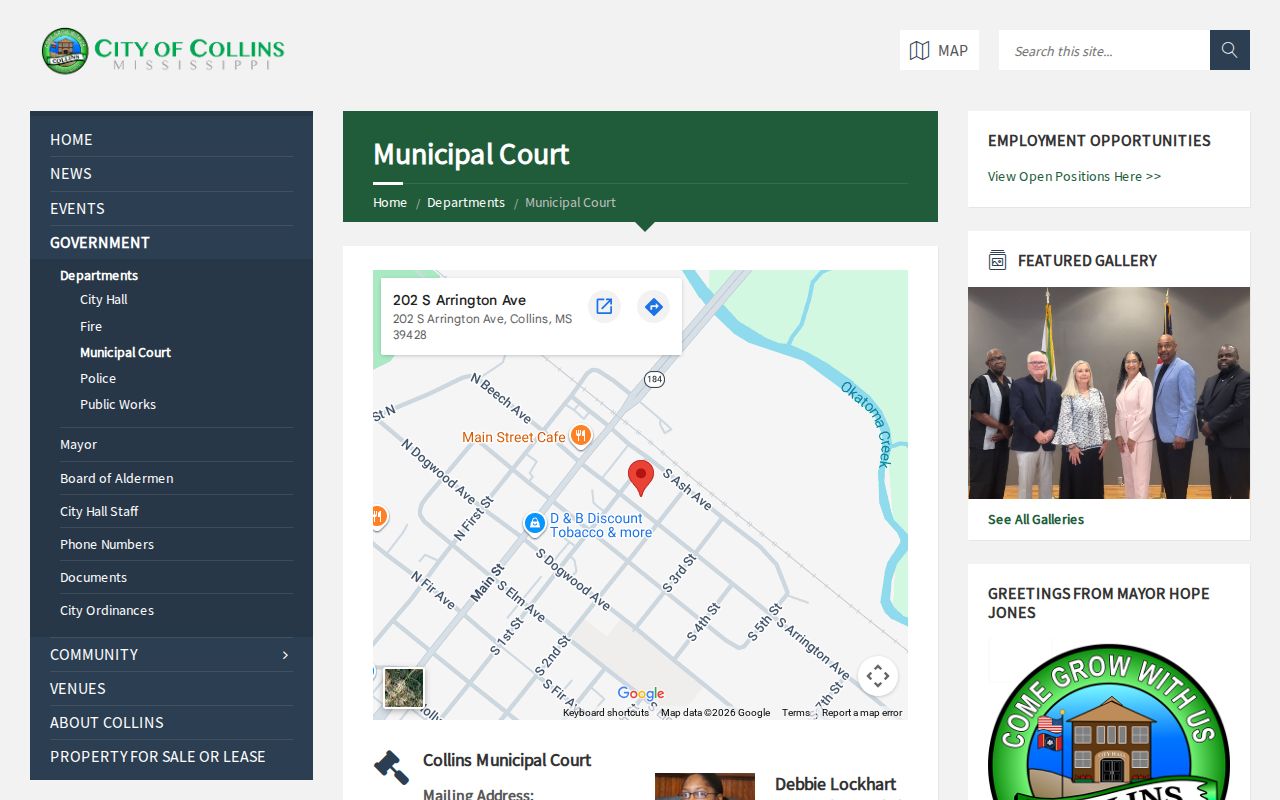1280x800 pixels.
Task: Open PROPERTY FOR SALE OR LEASE item
Action: pos(158,756)
